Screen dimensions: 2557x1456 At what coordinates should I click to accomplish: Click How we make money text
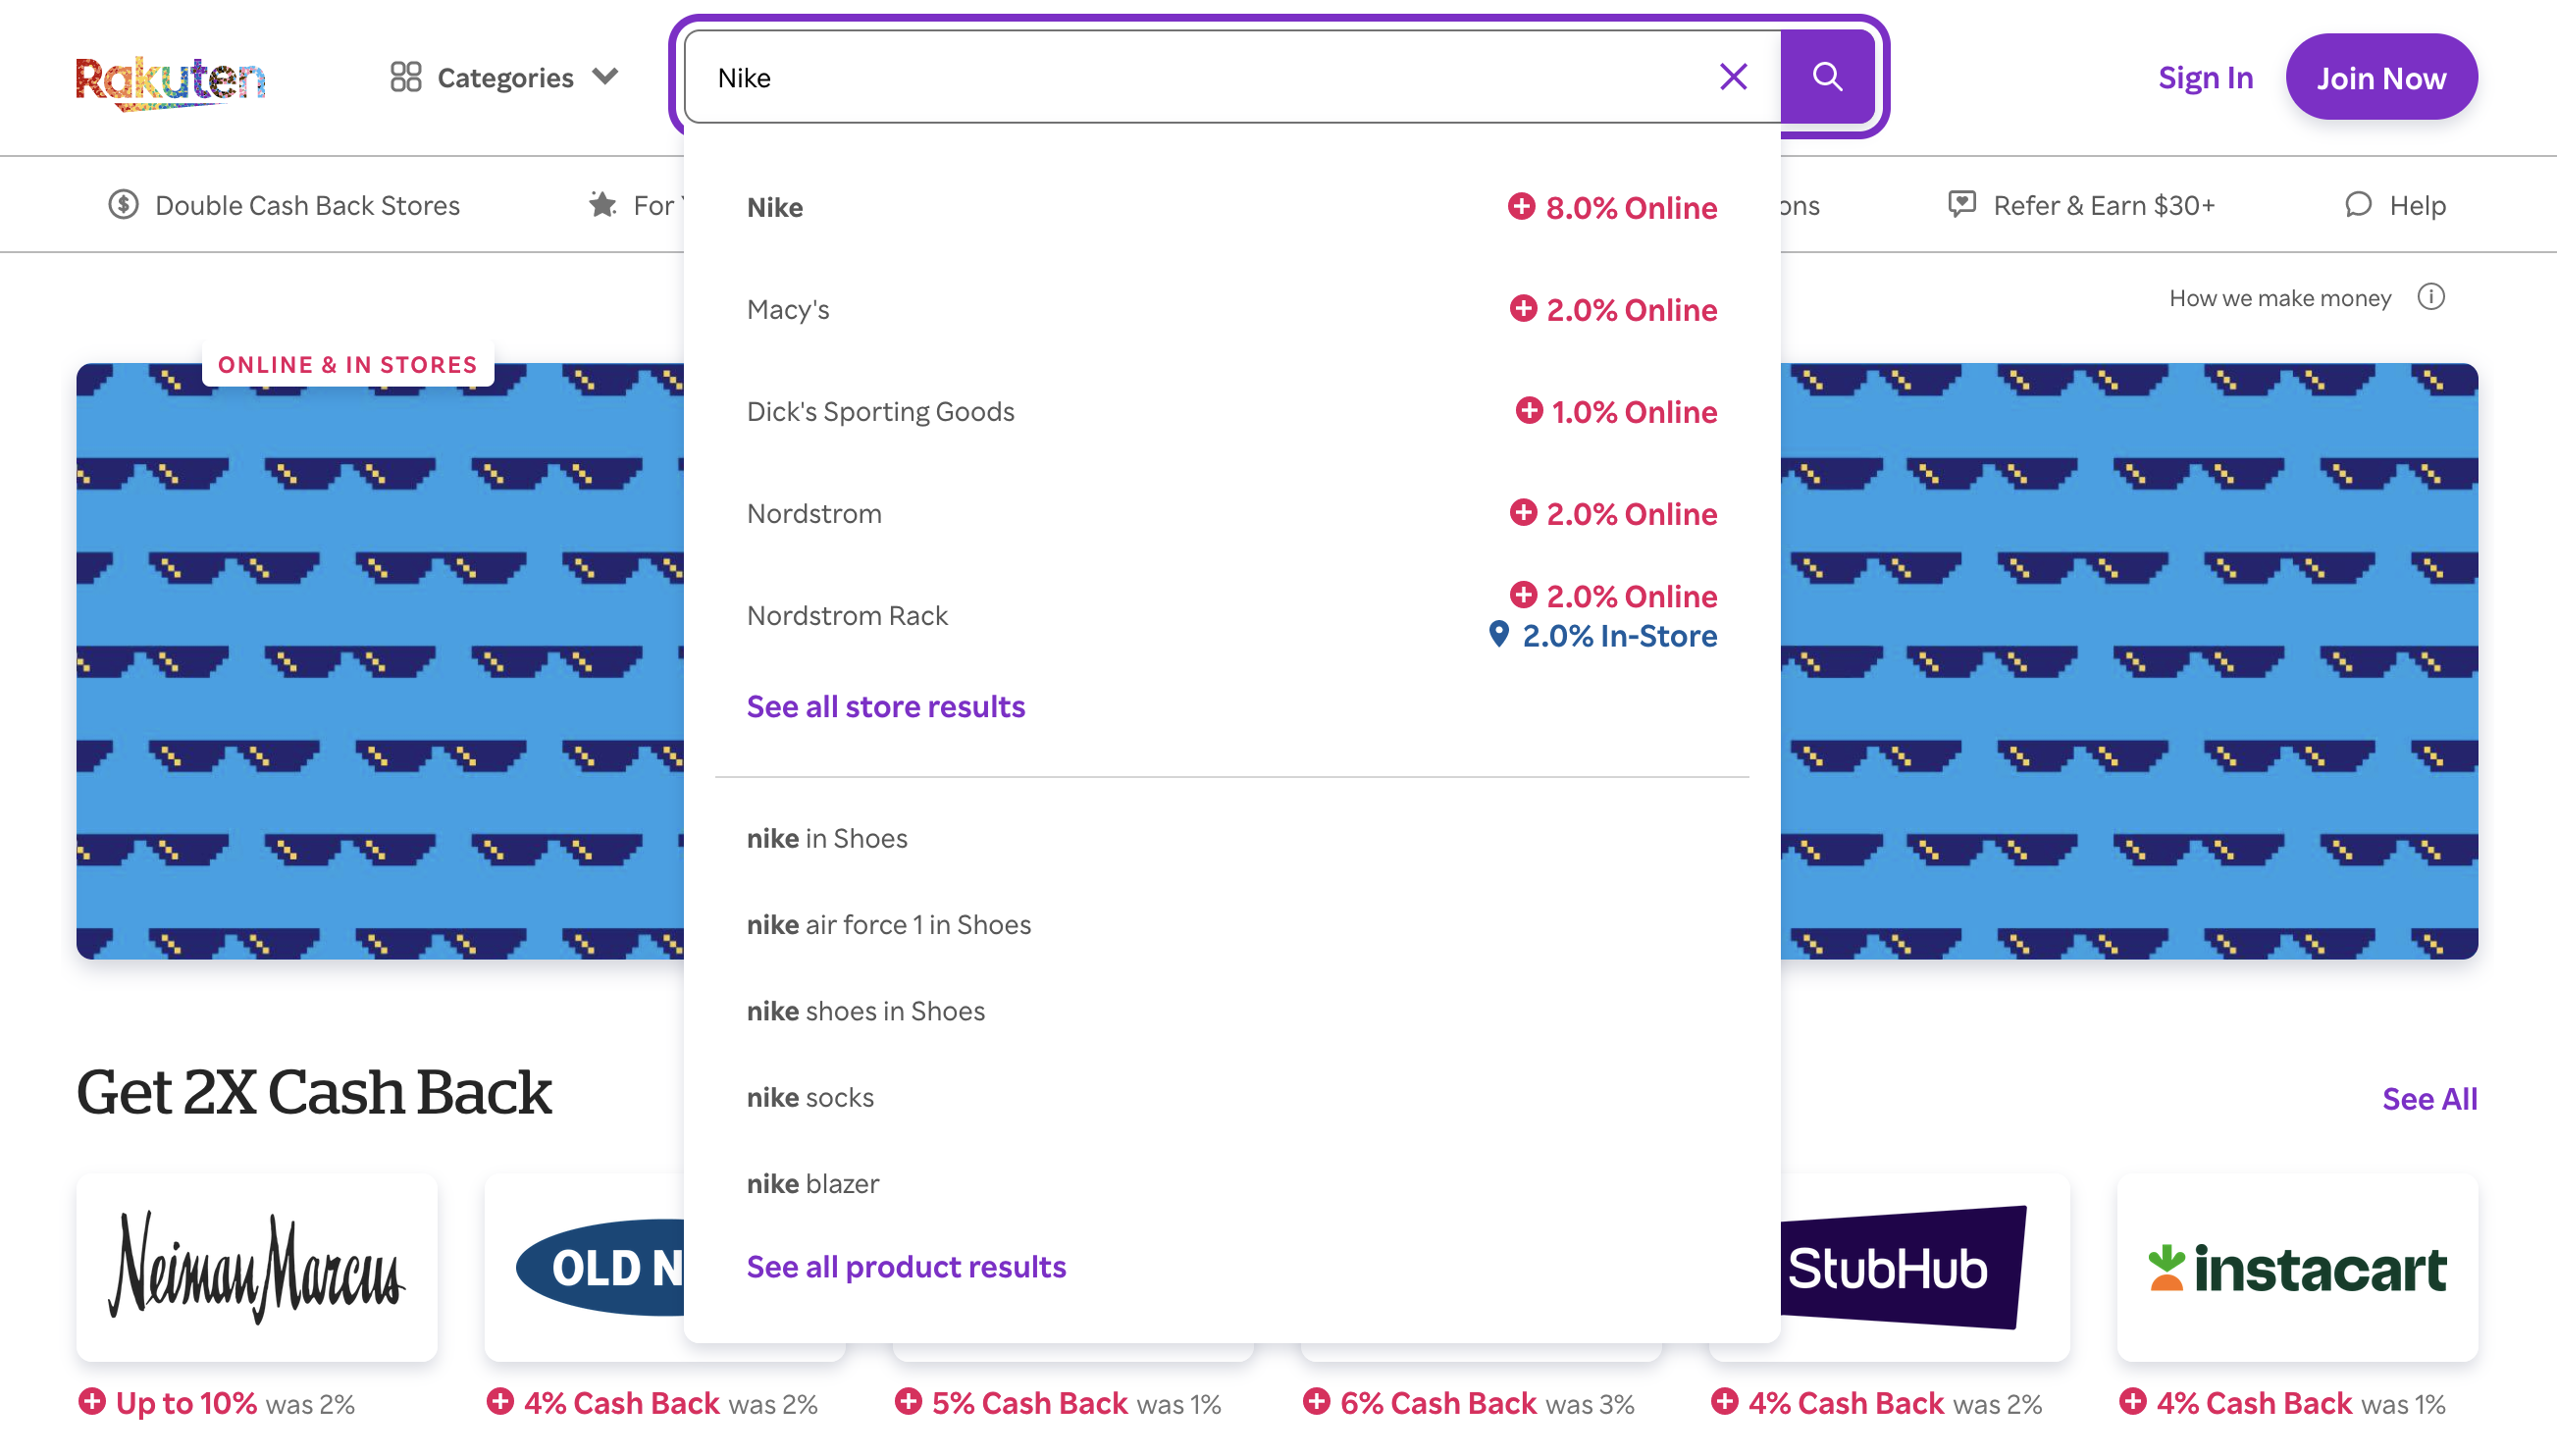(2280, 298)
